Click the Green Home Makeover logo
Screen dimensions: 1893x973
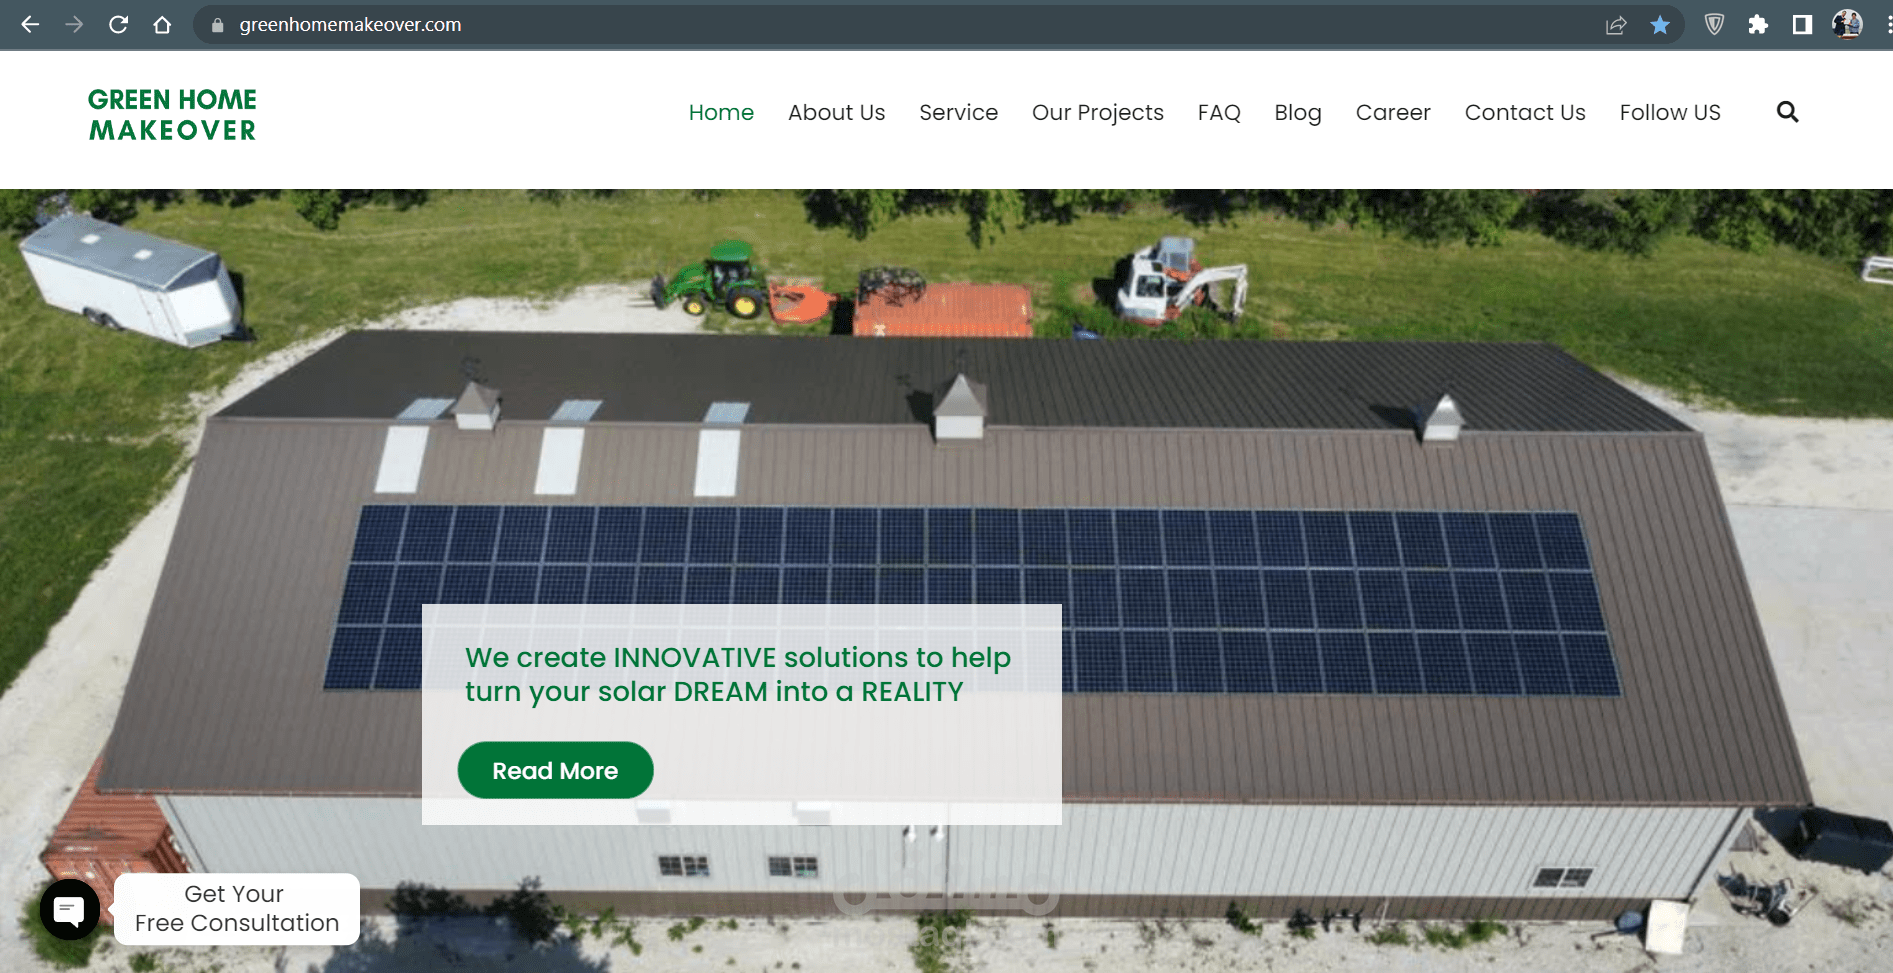coord(172,115)
